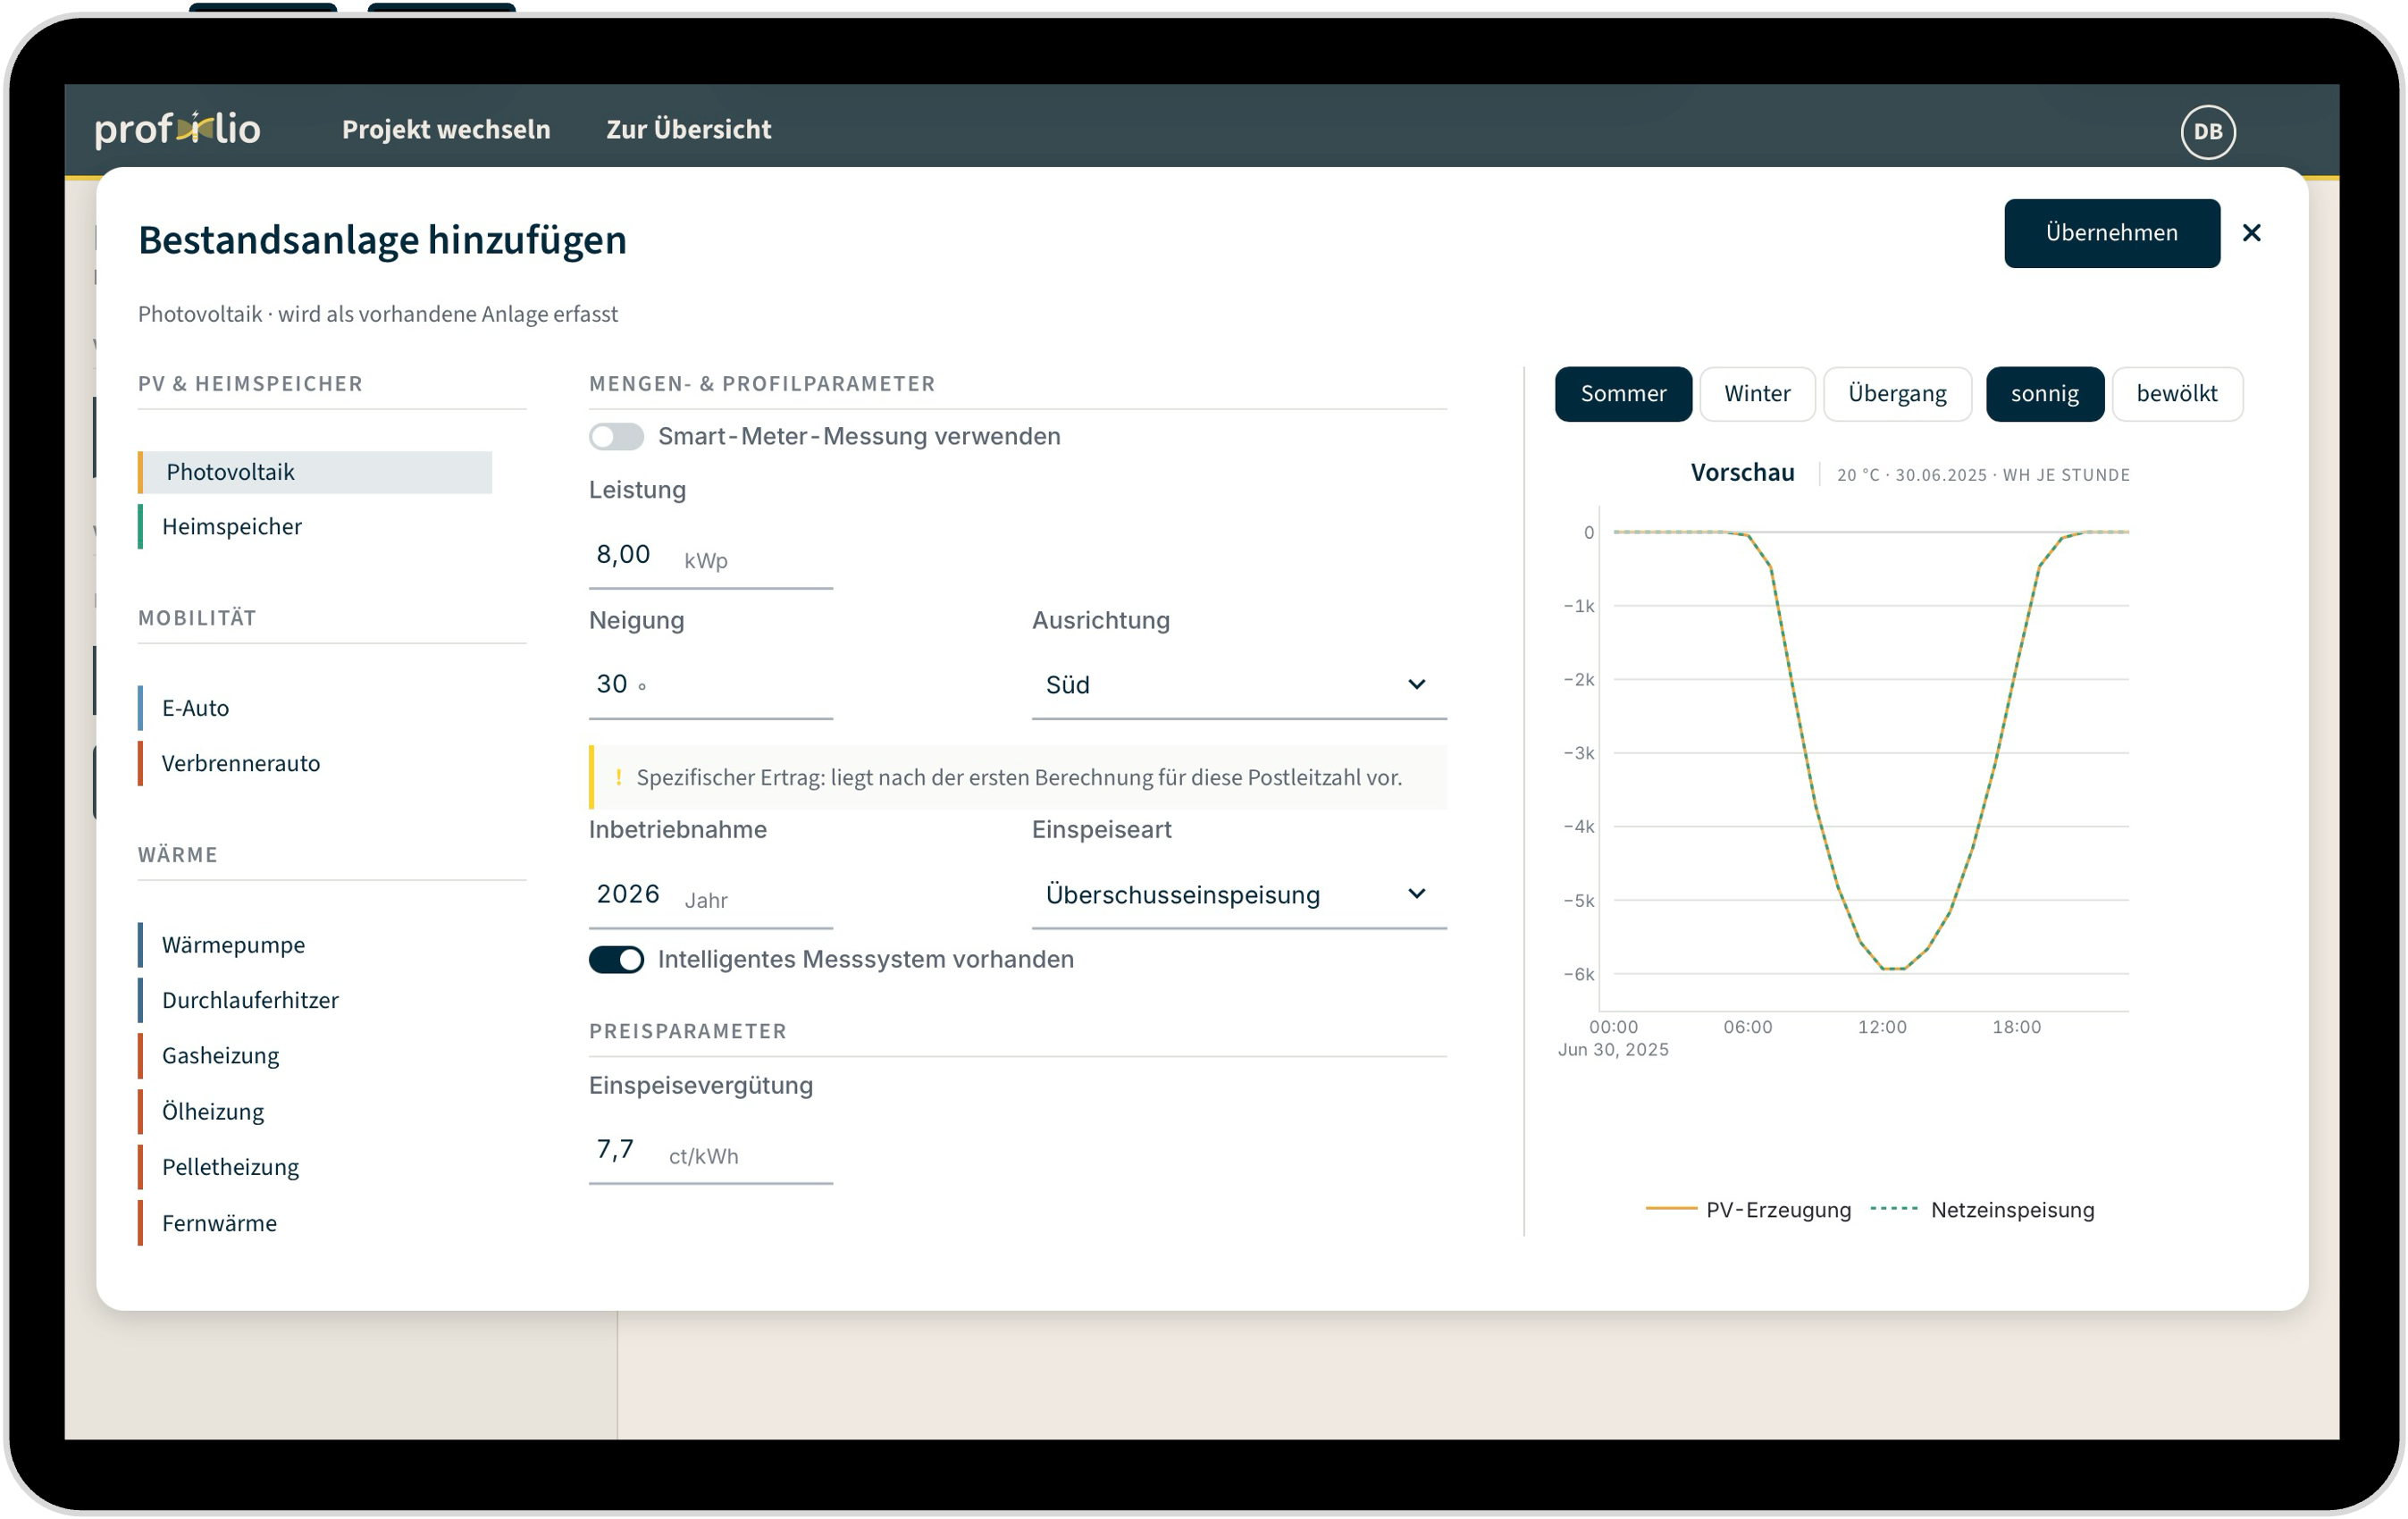
Task: Edit the Inbetriebnahme year field 2026
Action: click(x=710, y=896)
